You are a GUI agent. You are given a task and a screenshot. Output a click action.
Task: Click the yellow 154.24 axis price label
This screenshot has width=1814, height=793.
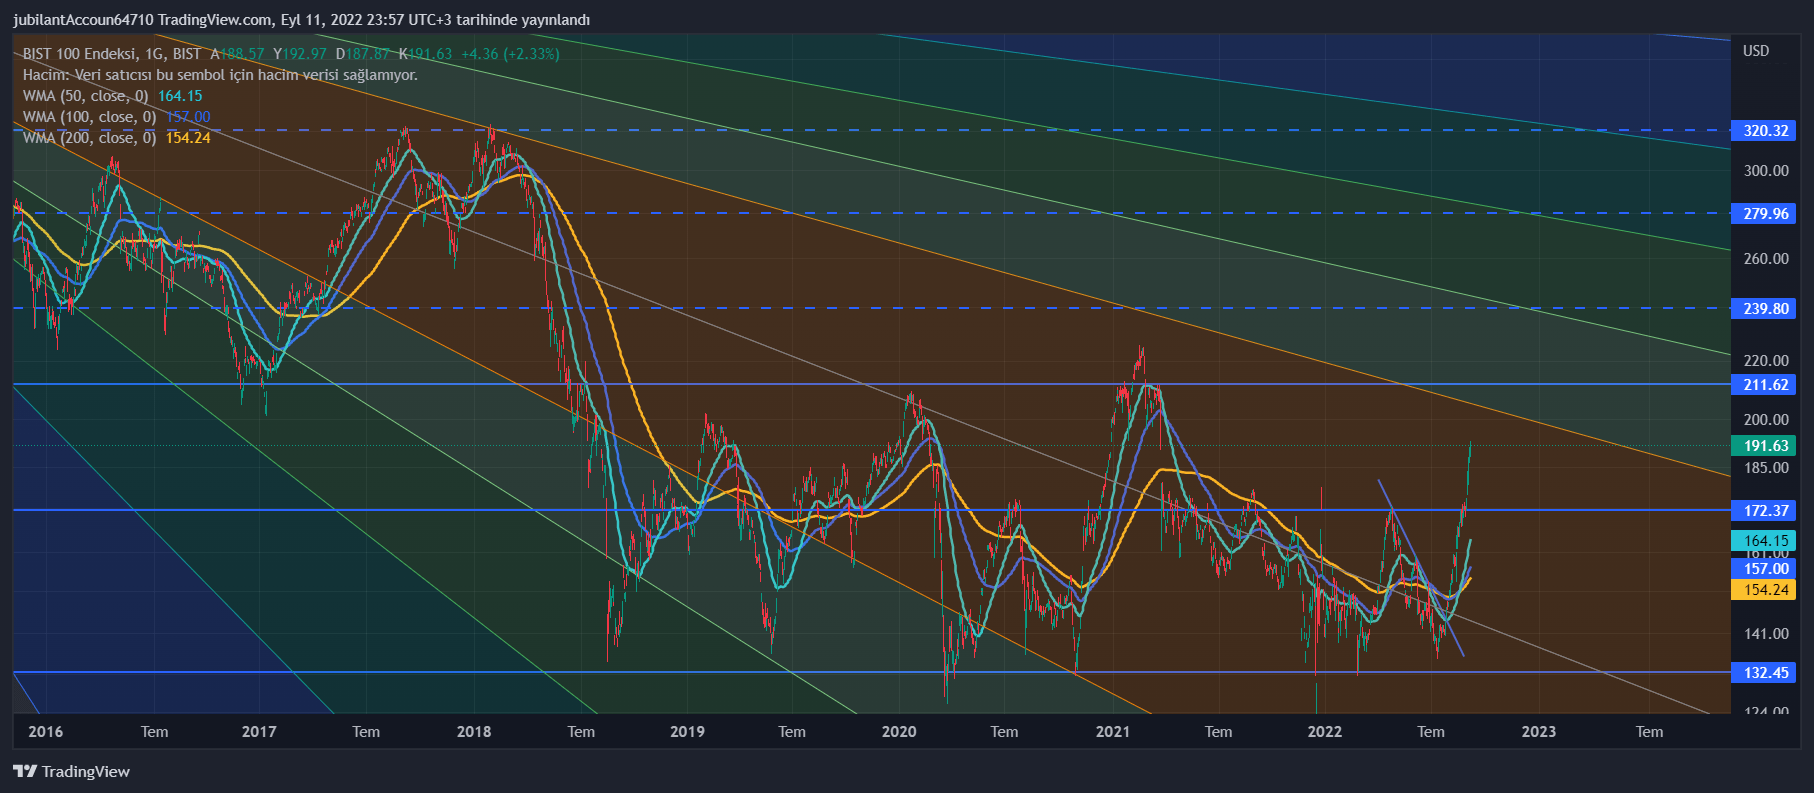coord(1765,590)
